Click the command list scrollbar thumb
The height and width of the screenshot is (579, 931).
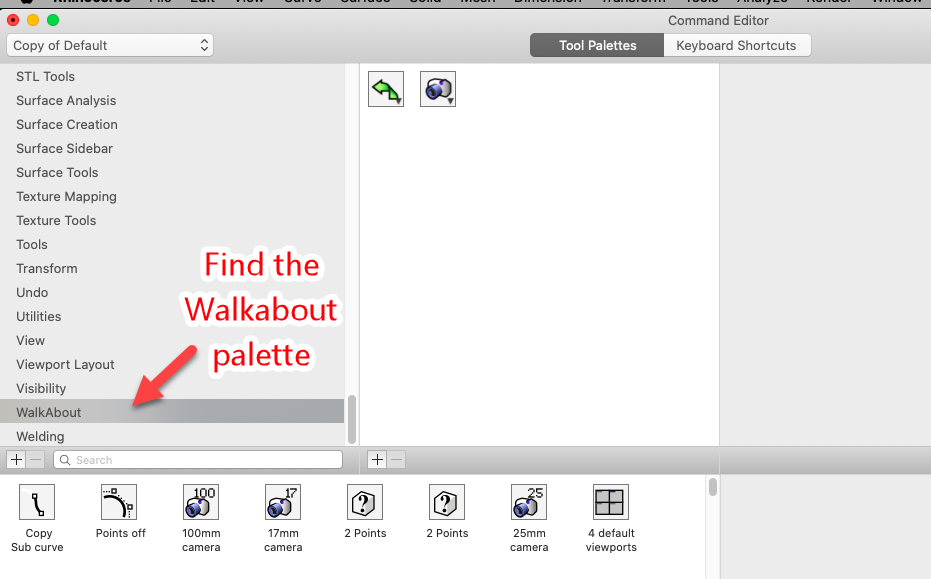point(712,487)
